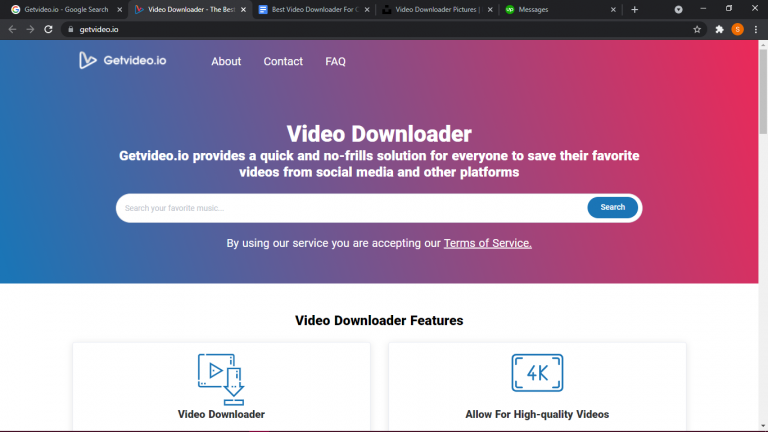
Task: Open the FAQ page
Action: point(336,61)
